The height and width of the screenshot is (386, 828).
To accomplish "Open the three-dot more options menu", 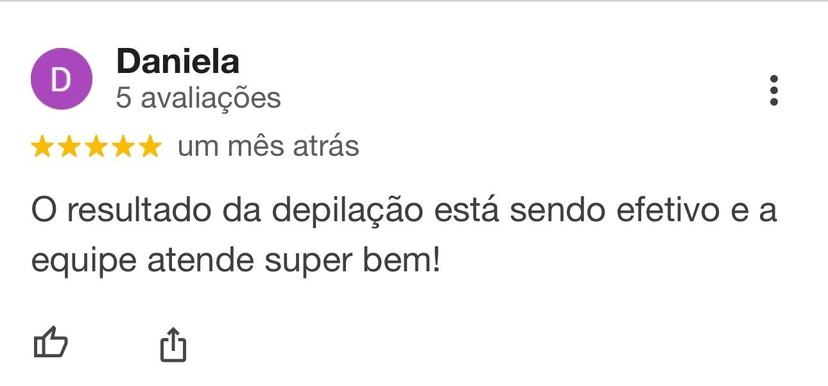I will coord(774,90).
